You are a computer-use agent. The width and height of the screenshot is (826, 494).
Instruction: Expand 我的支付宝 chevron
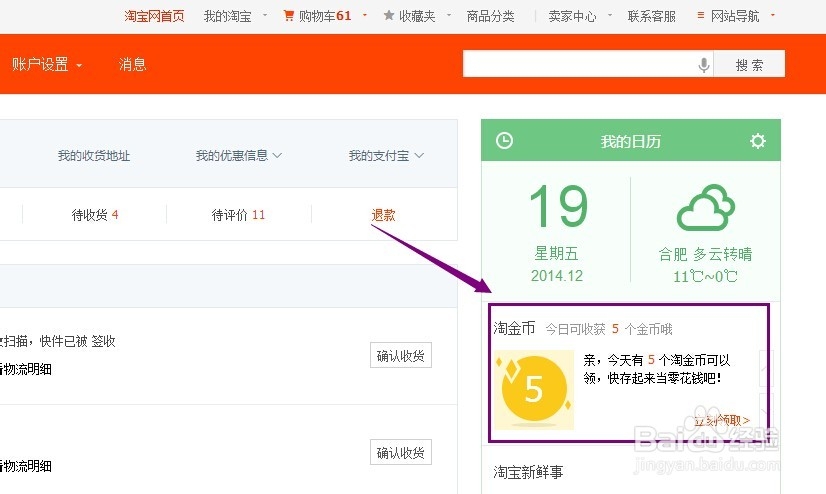point(419,155)
